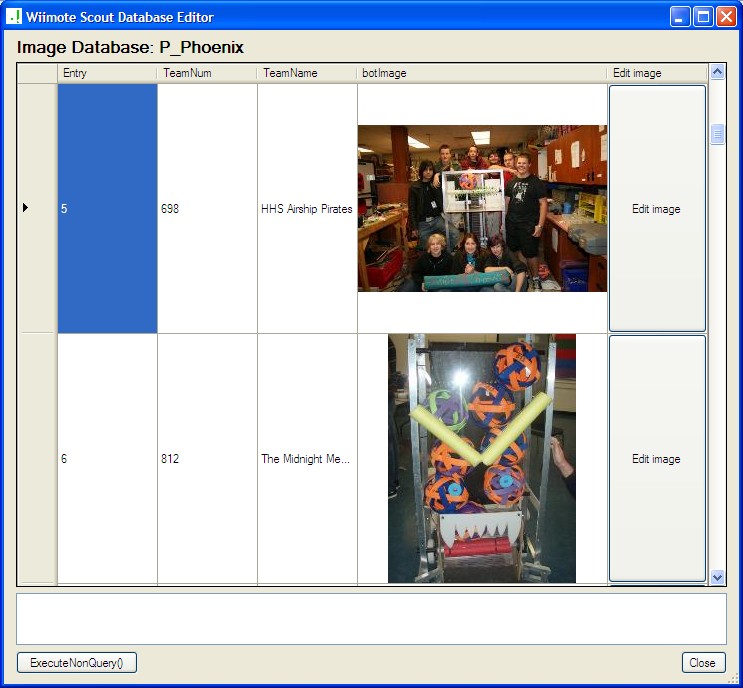Click the select-all corner cell of the grid

click(37, 73)
